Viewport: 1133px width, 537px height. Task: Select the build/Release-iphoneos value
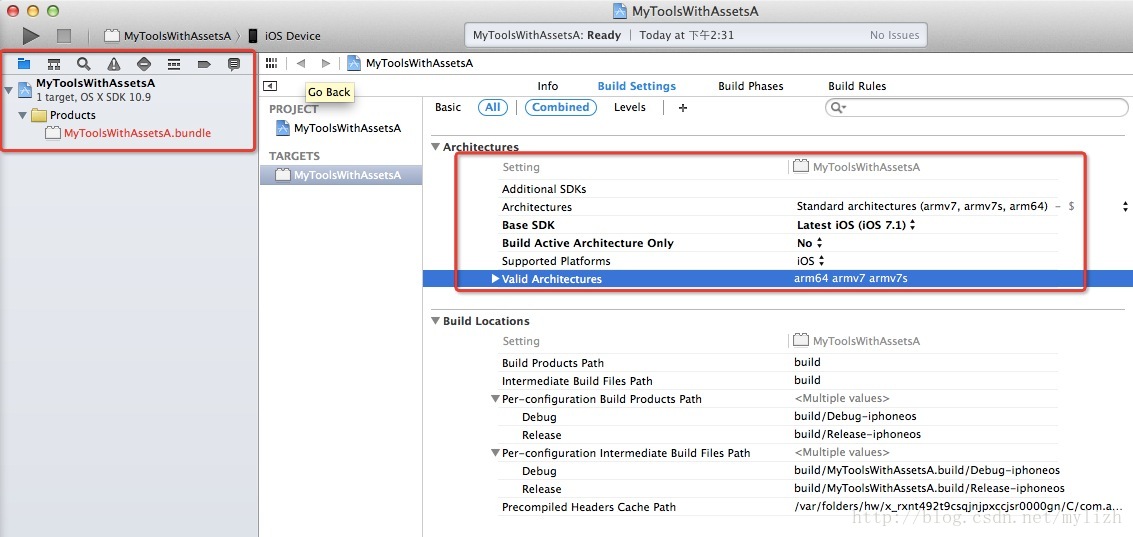coord(858,434)
